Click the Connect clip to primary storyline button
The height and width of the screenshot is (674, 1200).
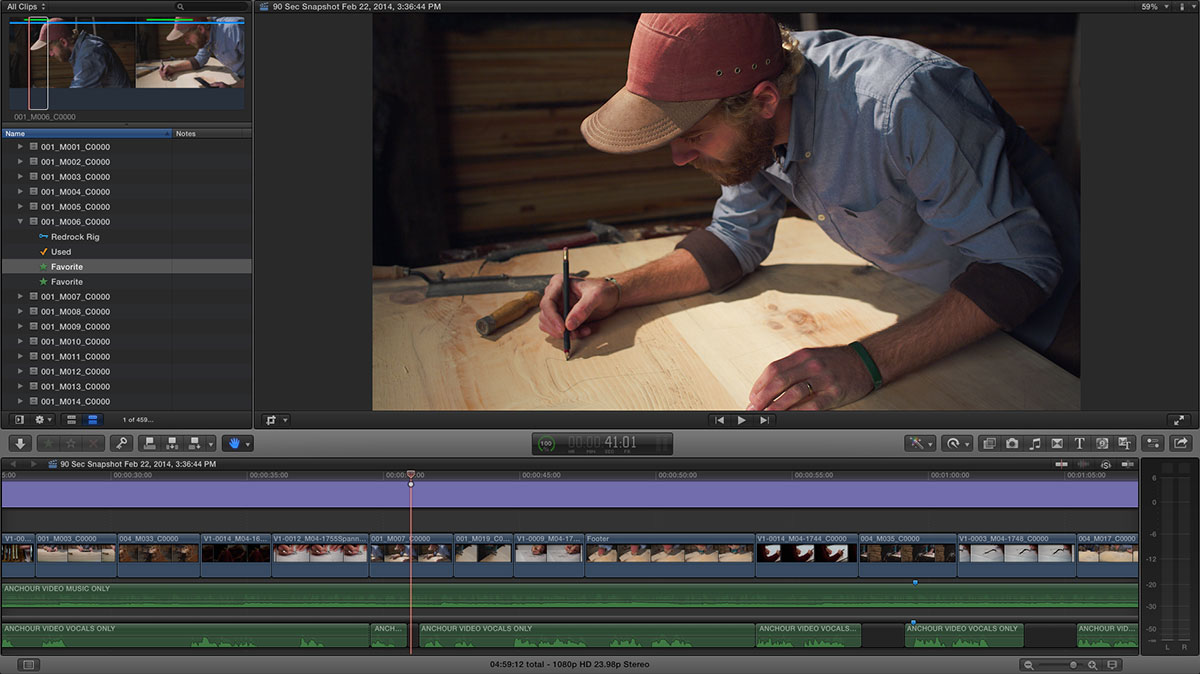pos(150,443)
